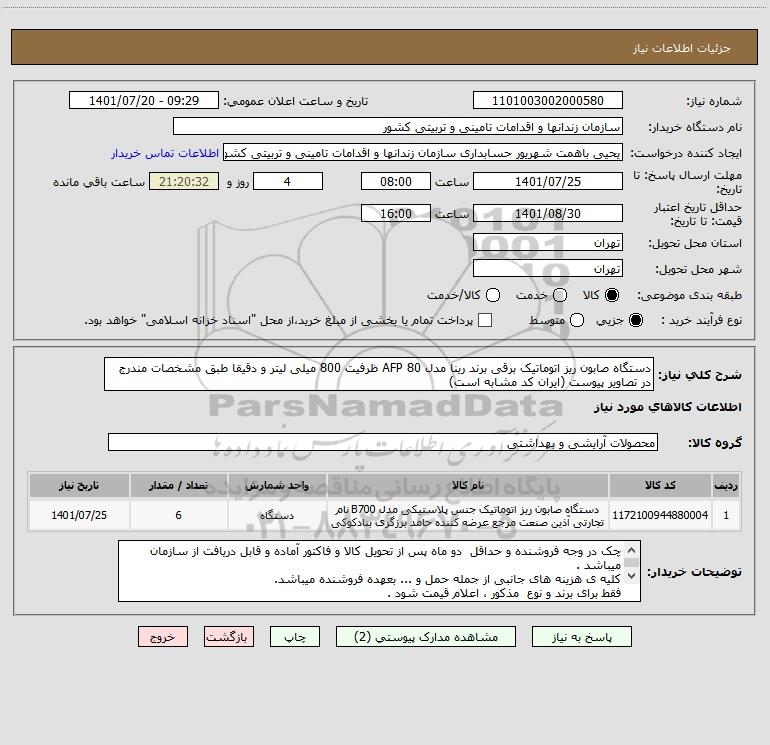This screenshot has width=770, height=745.
Task: Click the remaining time 21:20:32 field
Action: pos(184,182)
